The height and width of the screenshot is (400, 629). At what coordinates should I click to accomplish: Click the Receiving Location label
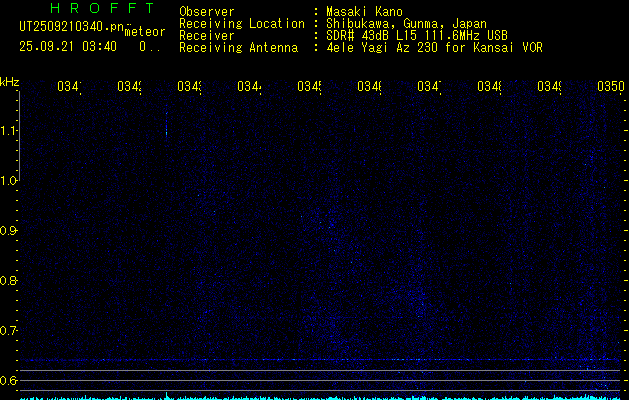tap(242, 24)
